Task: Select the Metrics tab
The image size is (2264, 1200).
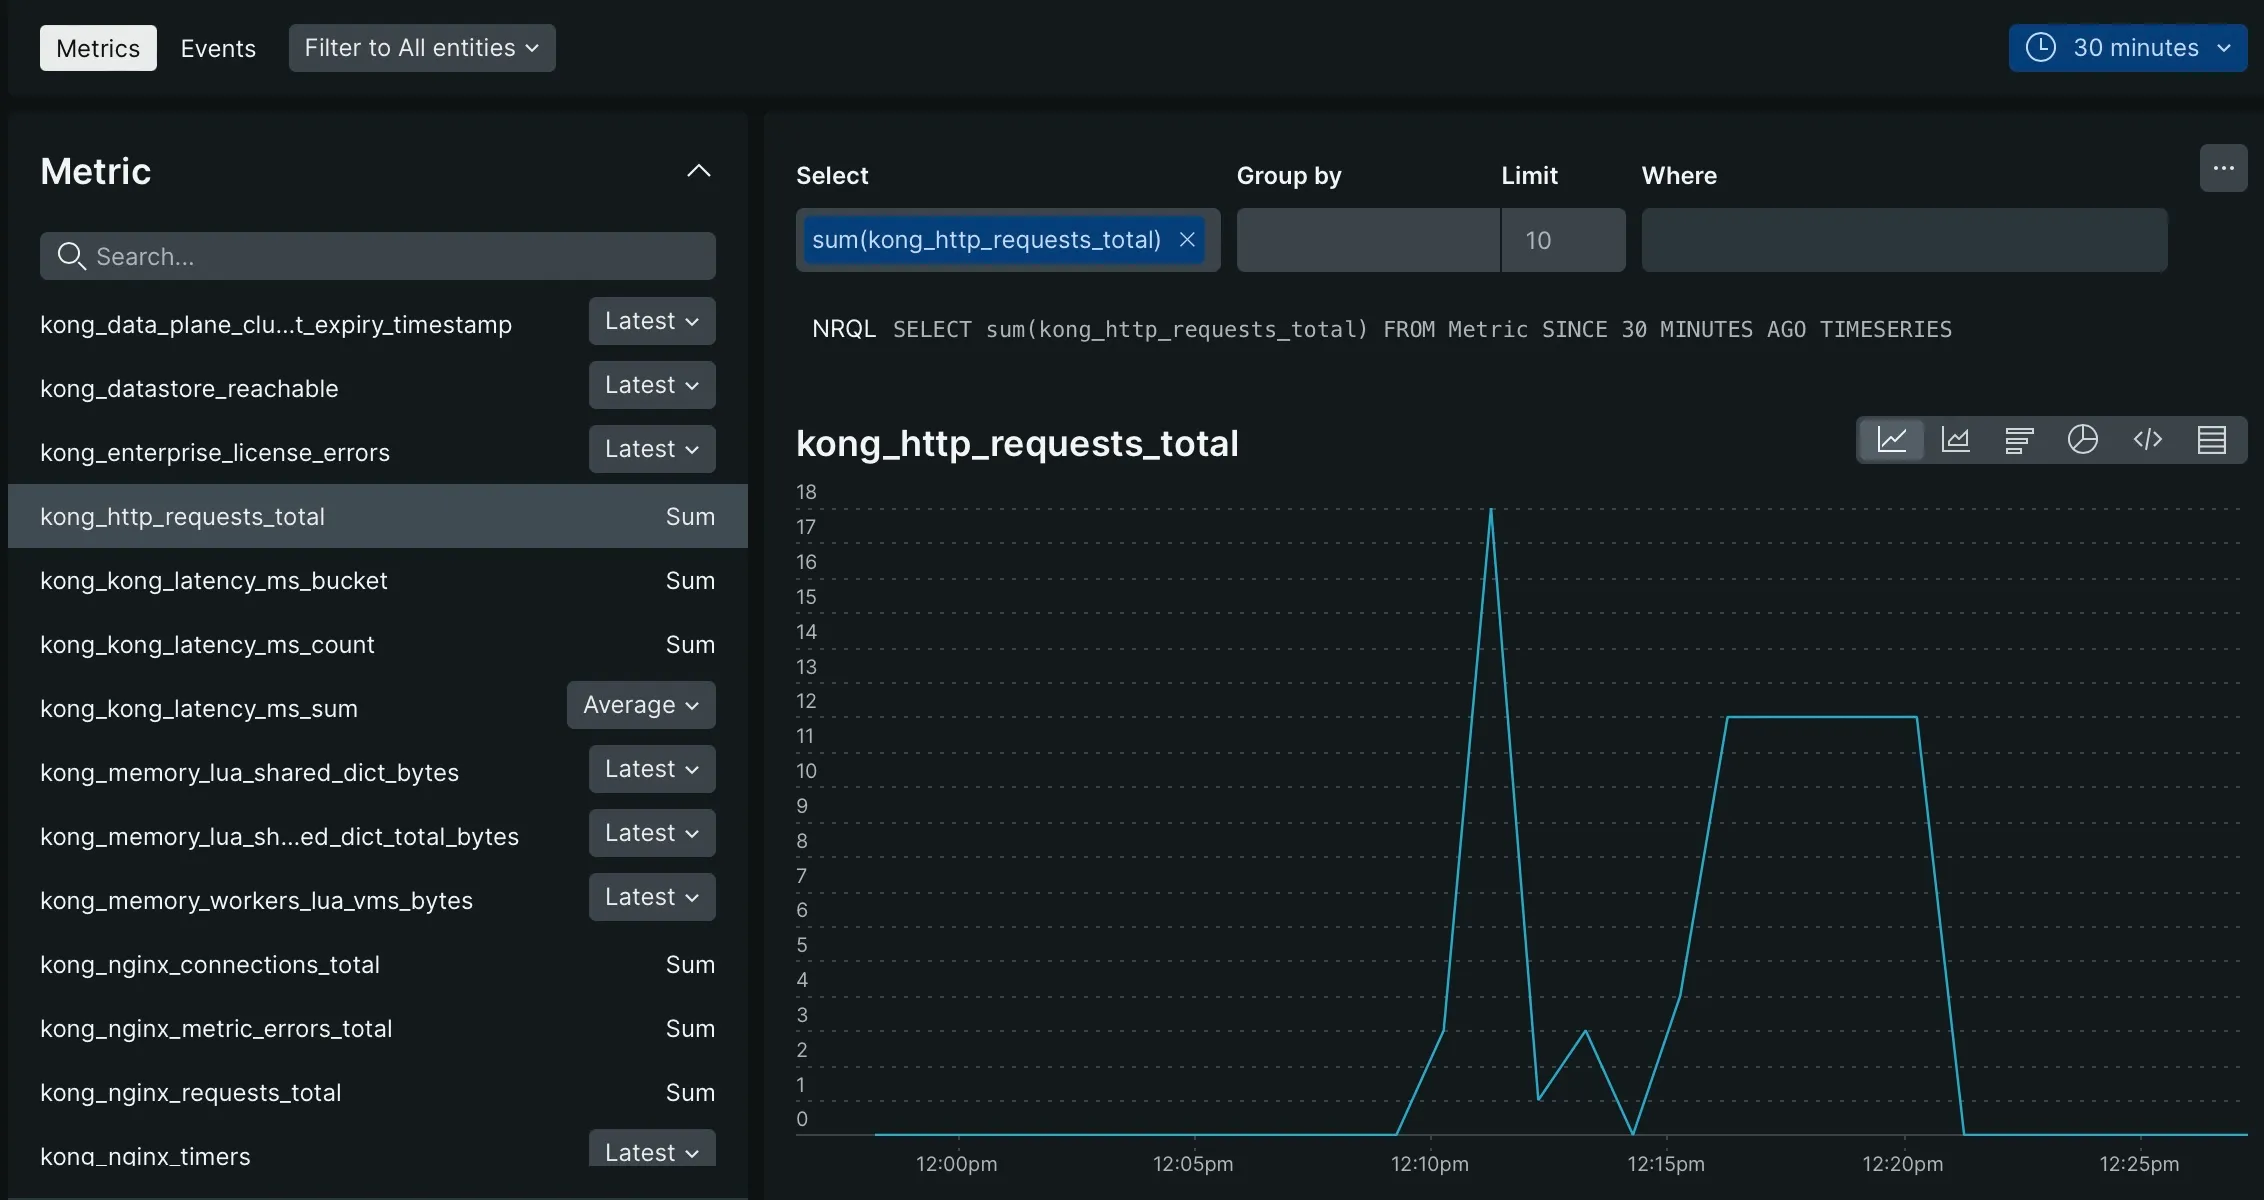Action: [98, 48]
